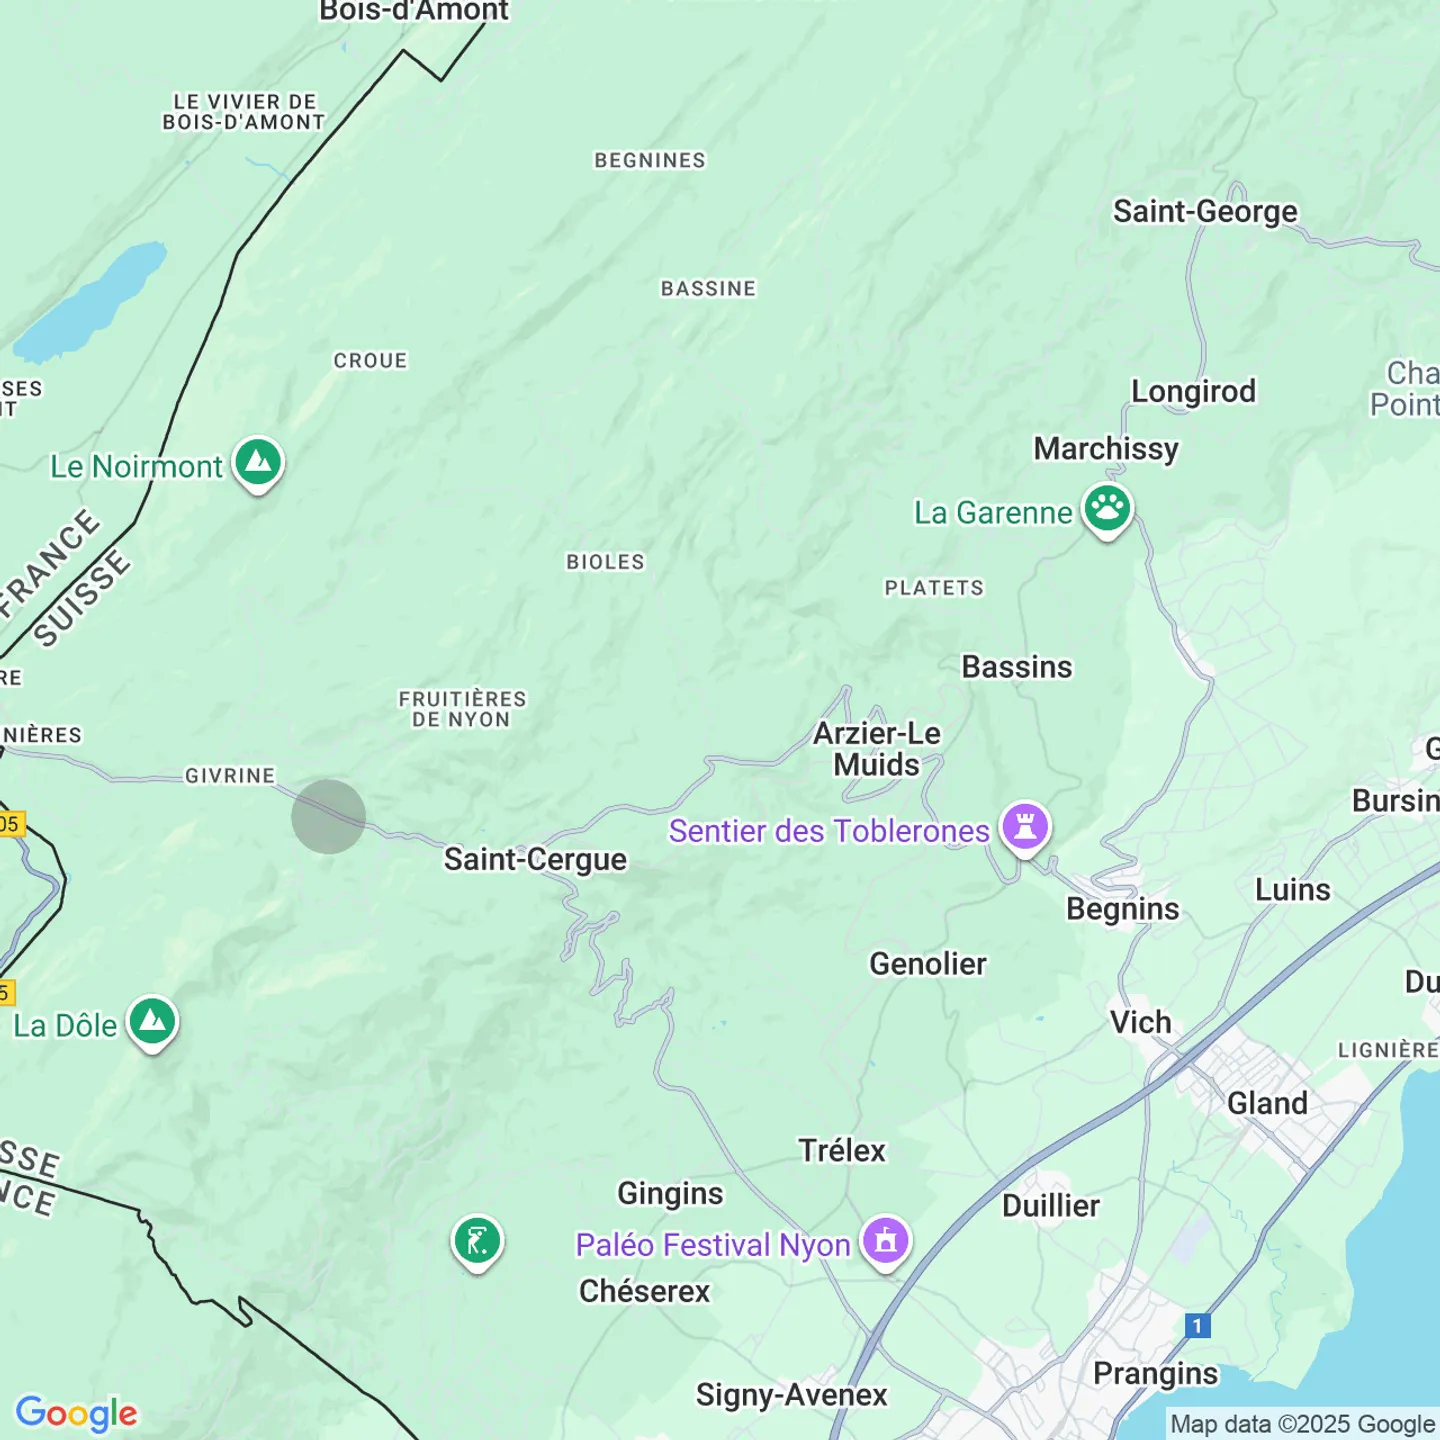Select the Bois-d'Amont label
The width and height of the screenshot is (1440, 1440).
click(x=414, y=12)
